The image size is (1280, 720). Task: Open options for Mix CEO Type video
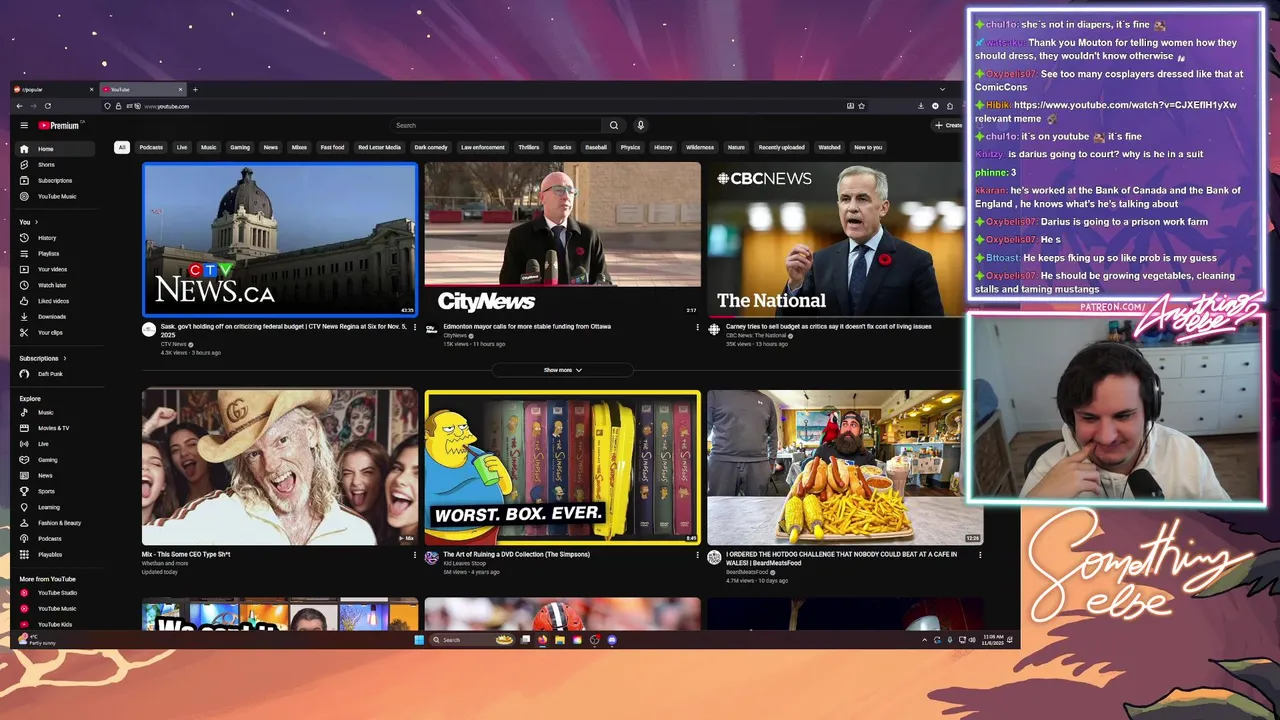coord(415,555)
